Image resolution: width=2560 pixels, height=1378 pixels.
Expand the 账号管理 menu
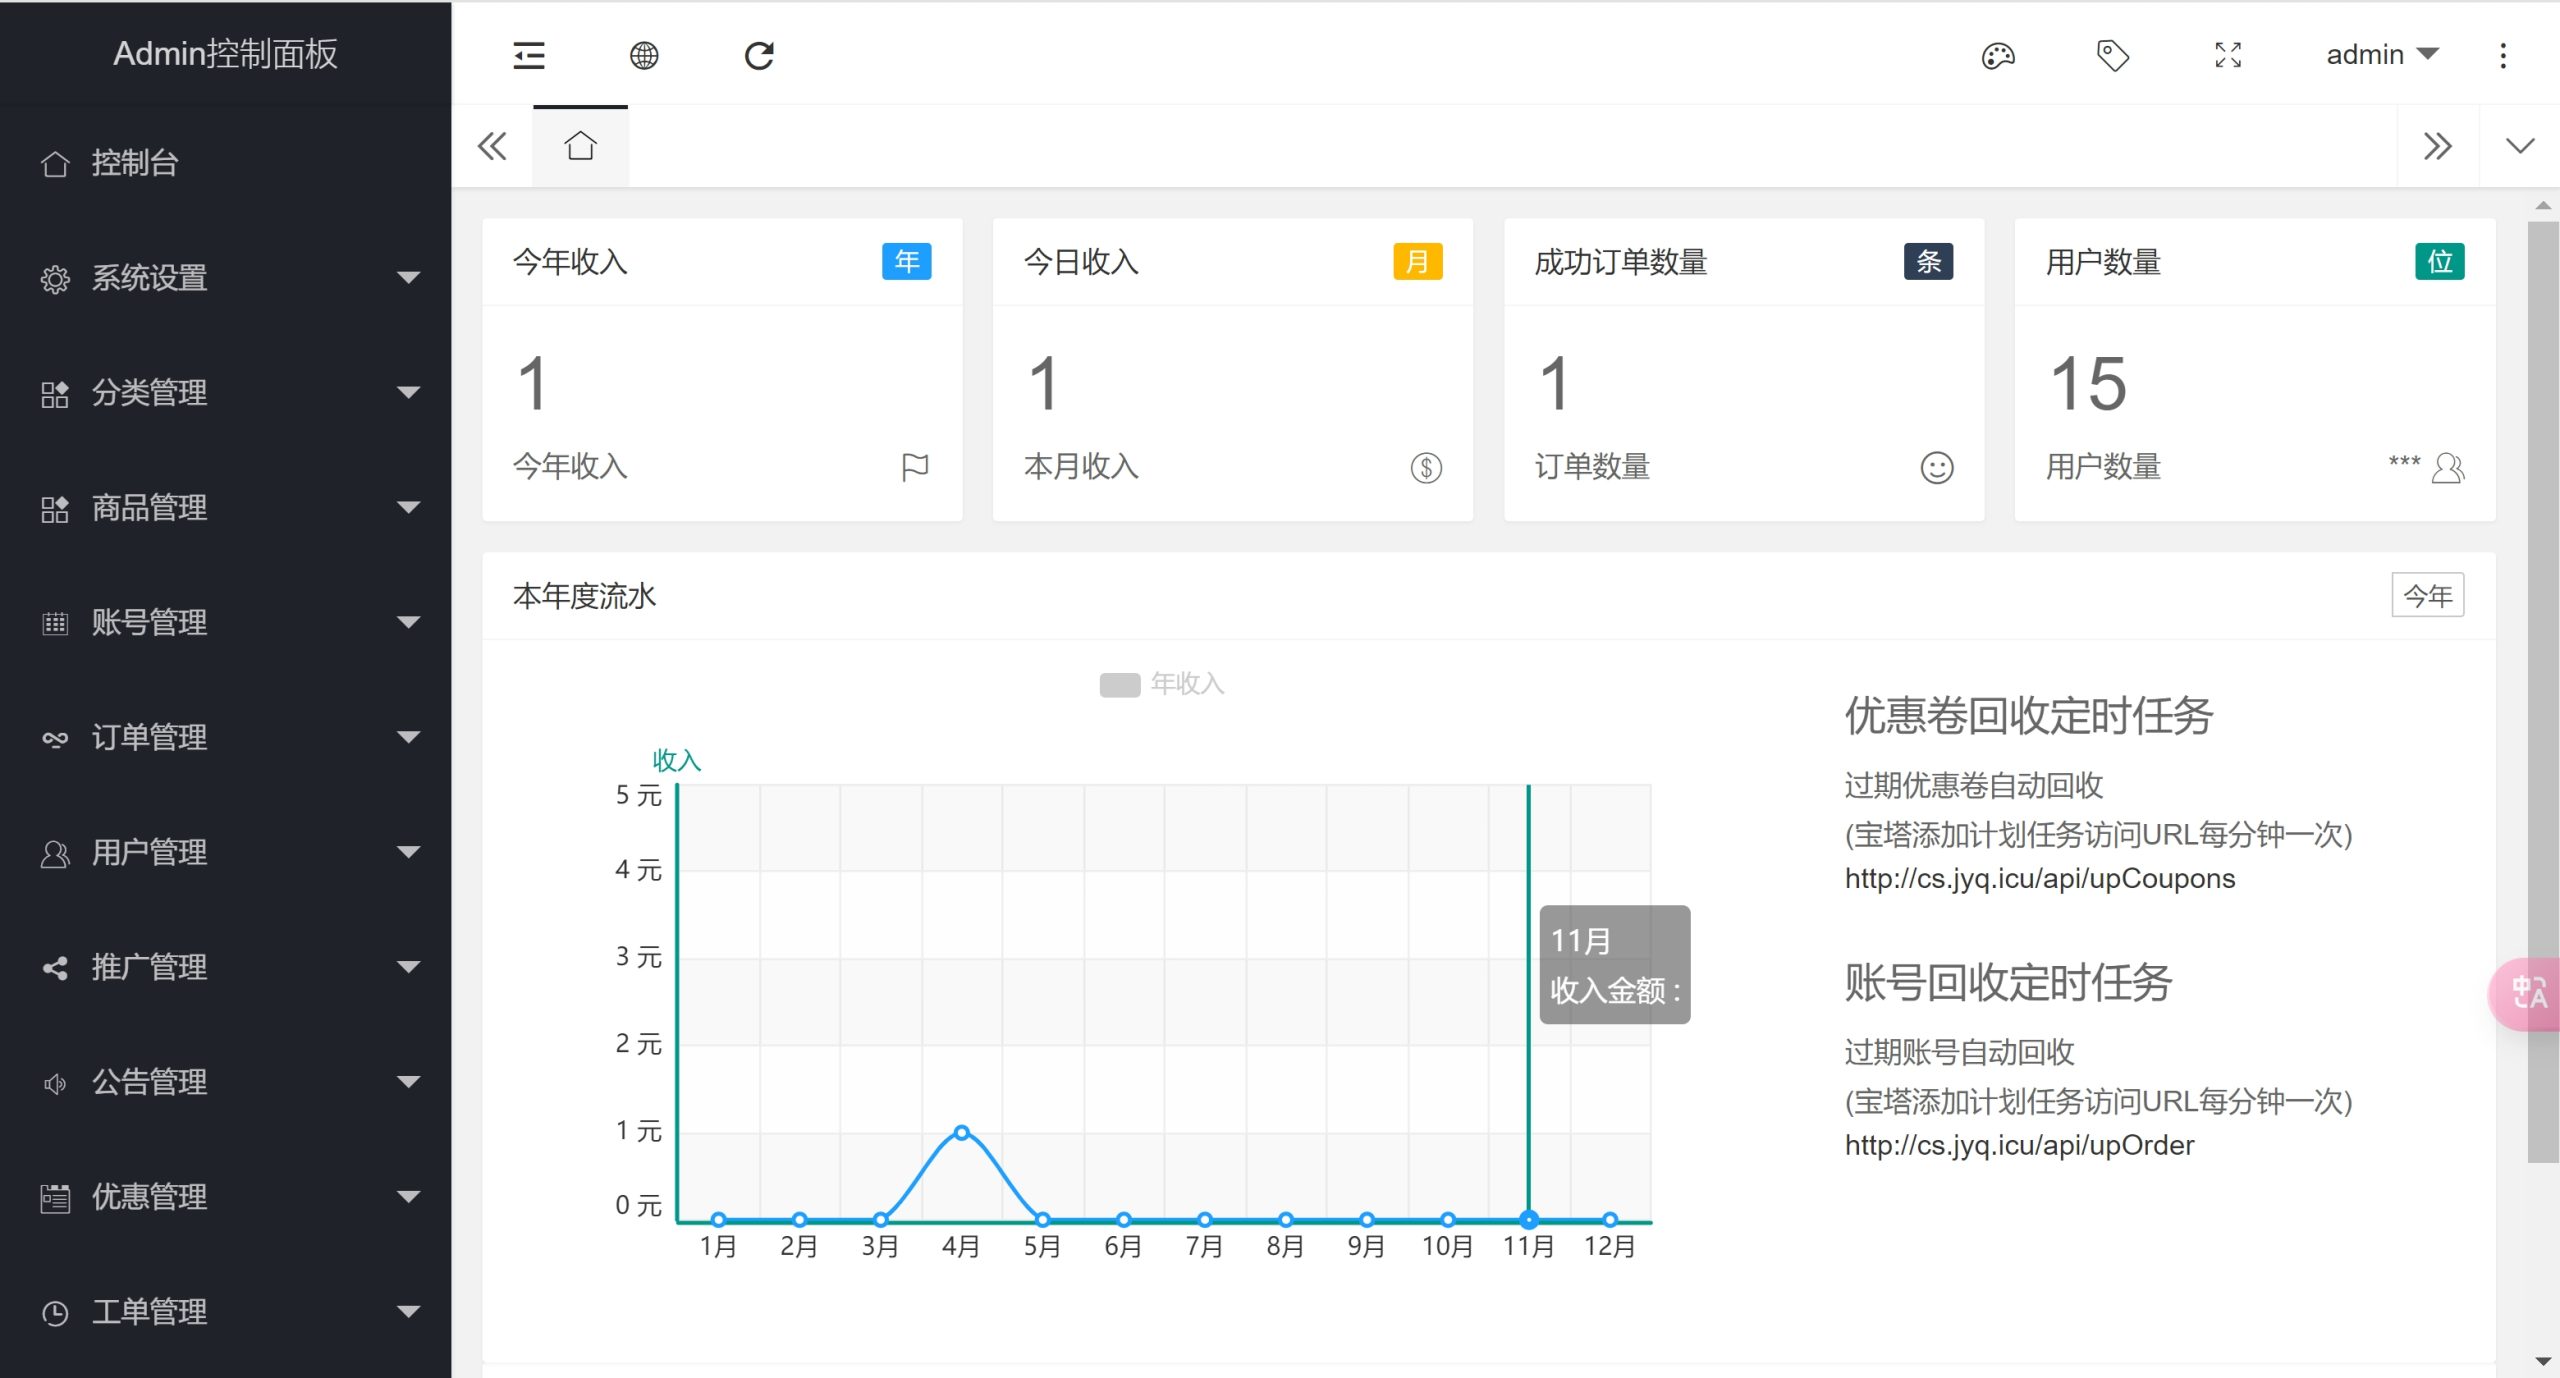point(225,622)
